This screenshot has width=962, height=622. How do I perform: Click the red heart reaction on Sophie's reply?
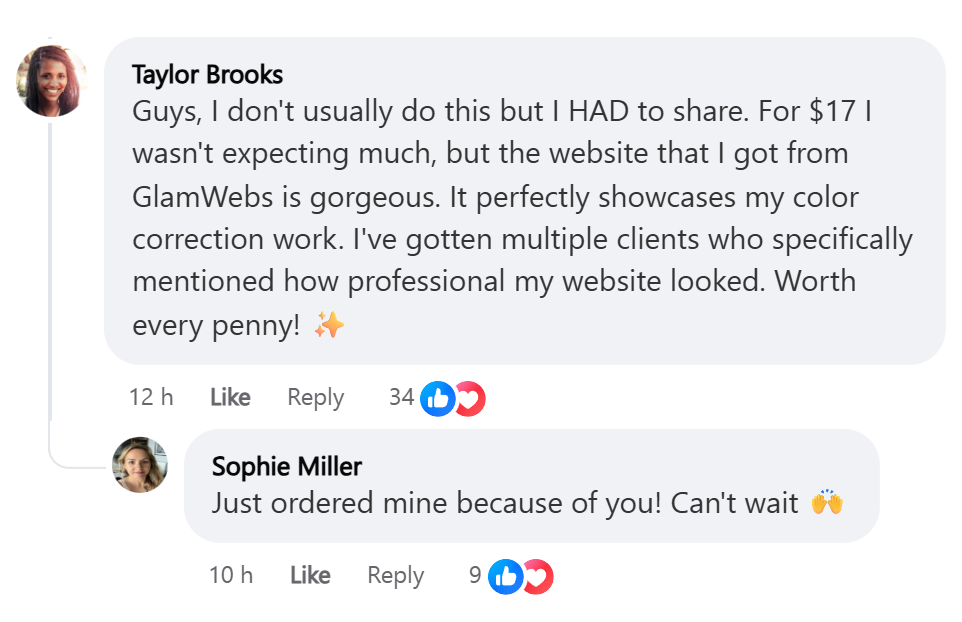tap(538, 576)
